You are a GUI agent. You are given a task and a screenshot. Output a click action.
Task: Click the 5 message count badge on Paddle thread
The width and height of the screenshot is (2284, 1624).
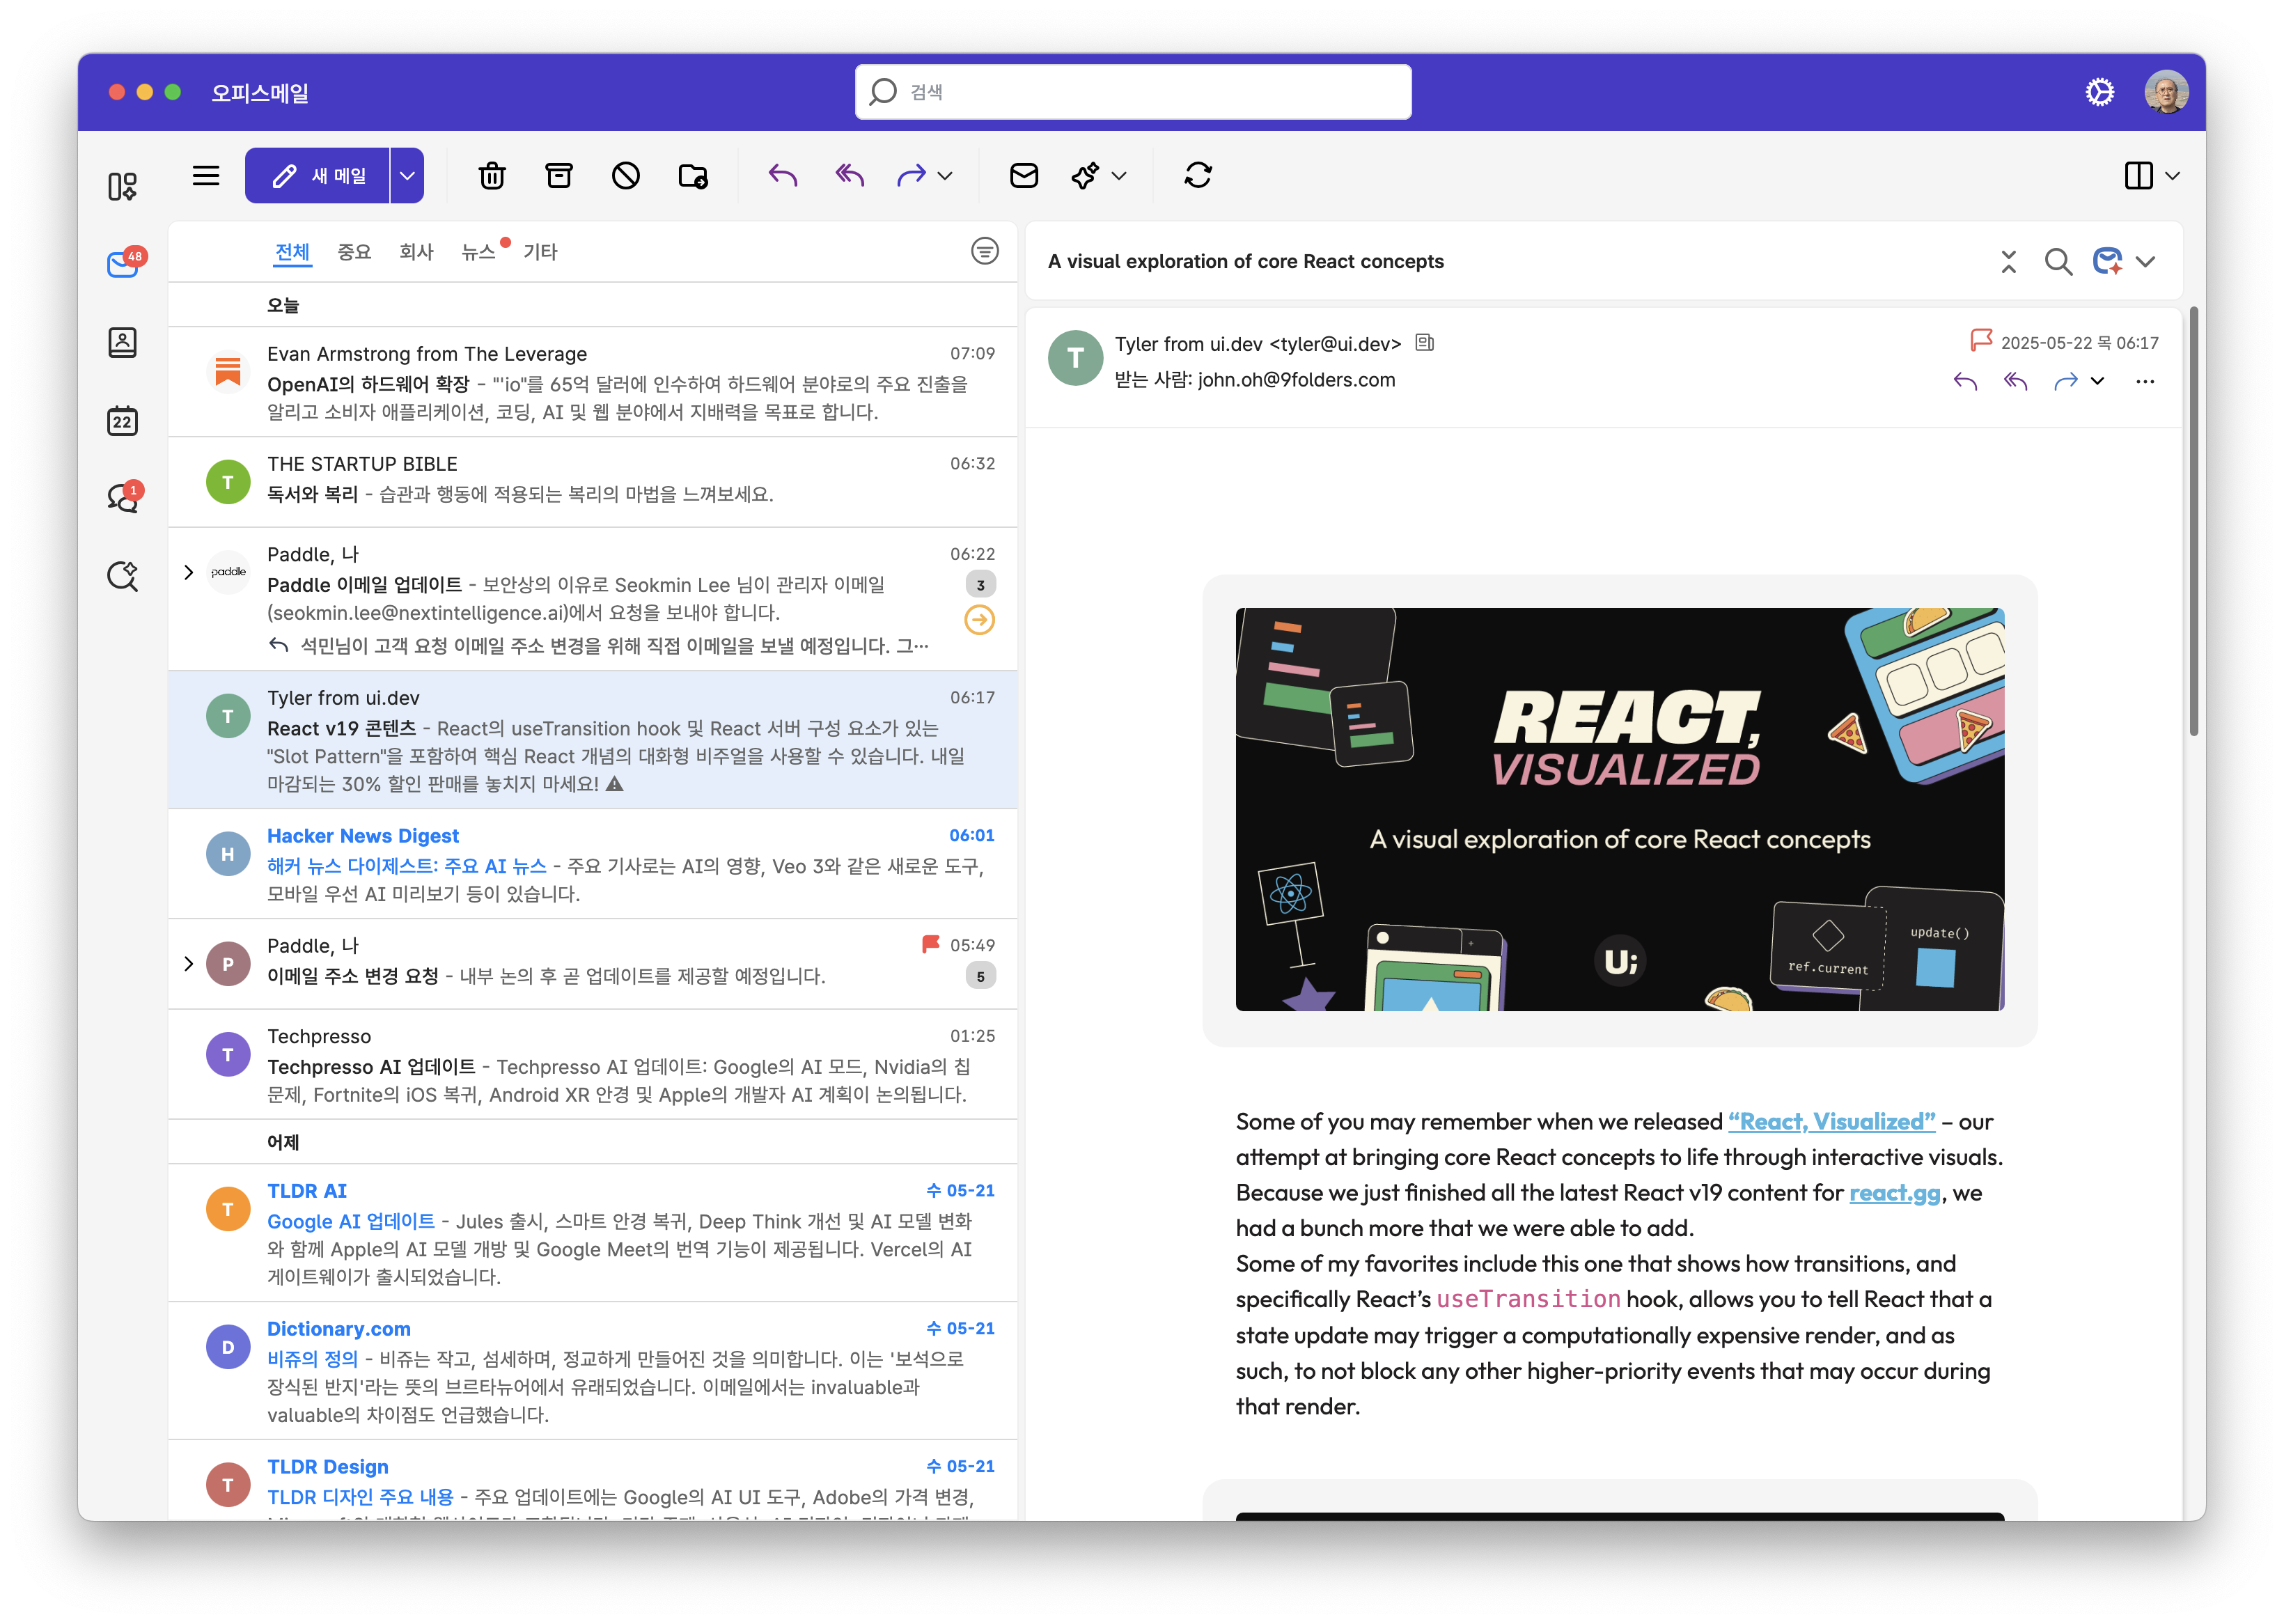(x=980, y=976)
